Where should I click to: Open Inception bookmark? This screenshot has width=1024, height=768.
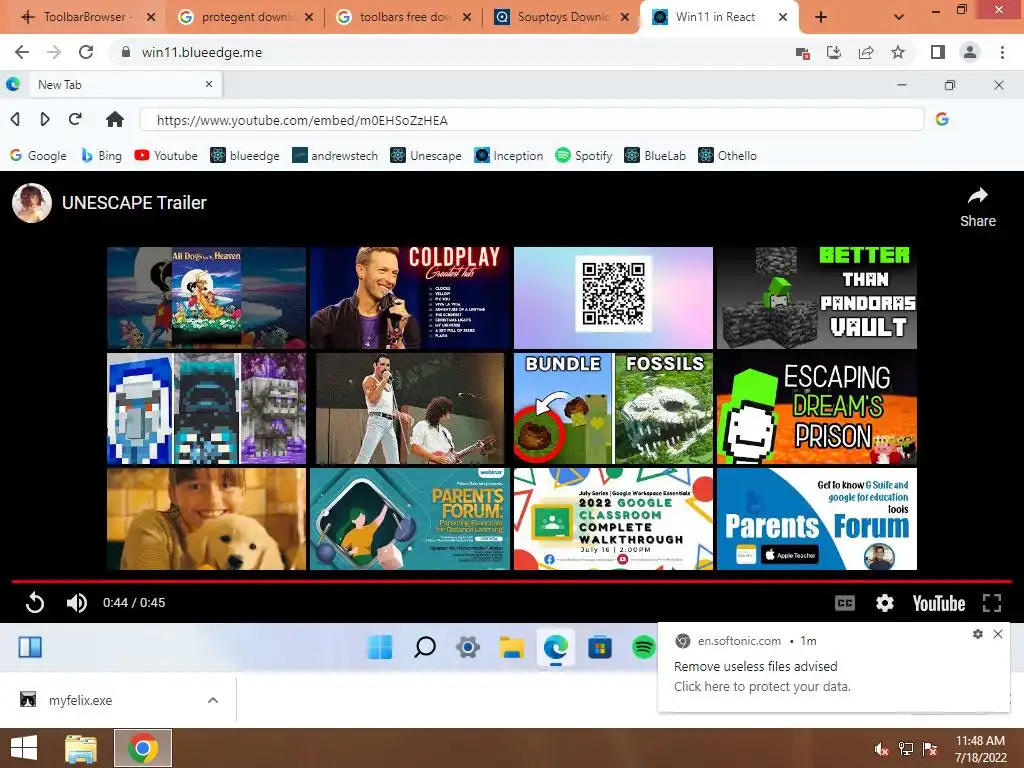[509, 155]
